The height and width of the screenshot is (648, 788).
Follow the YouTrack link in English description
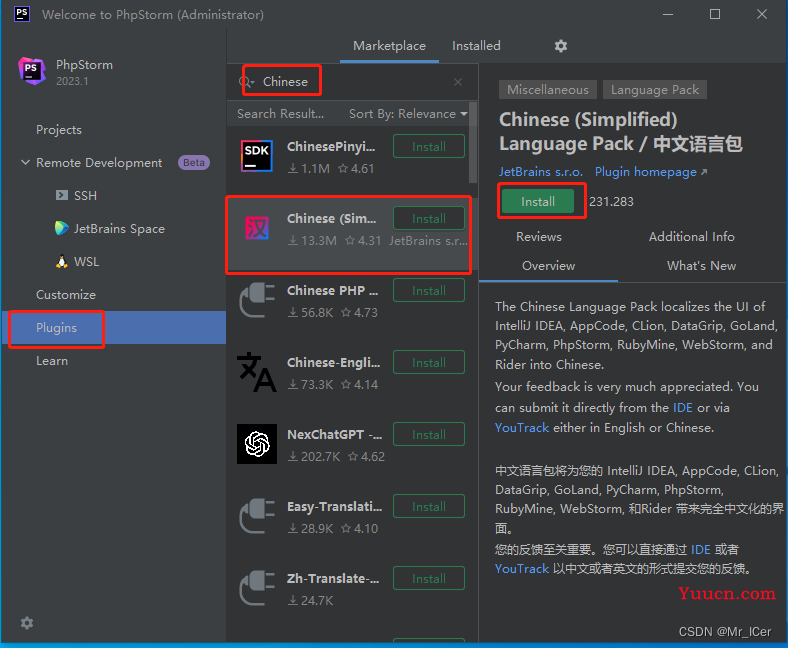pyautogui.click(x=522, y=427)
